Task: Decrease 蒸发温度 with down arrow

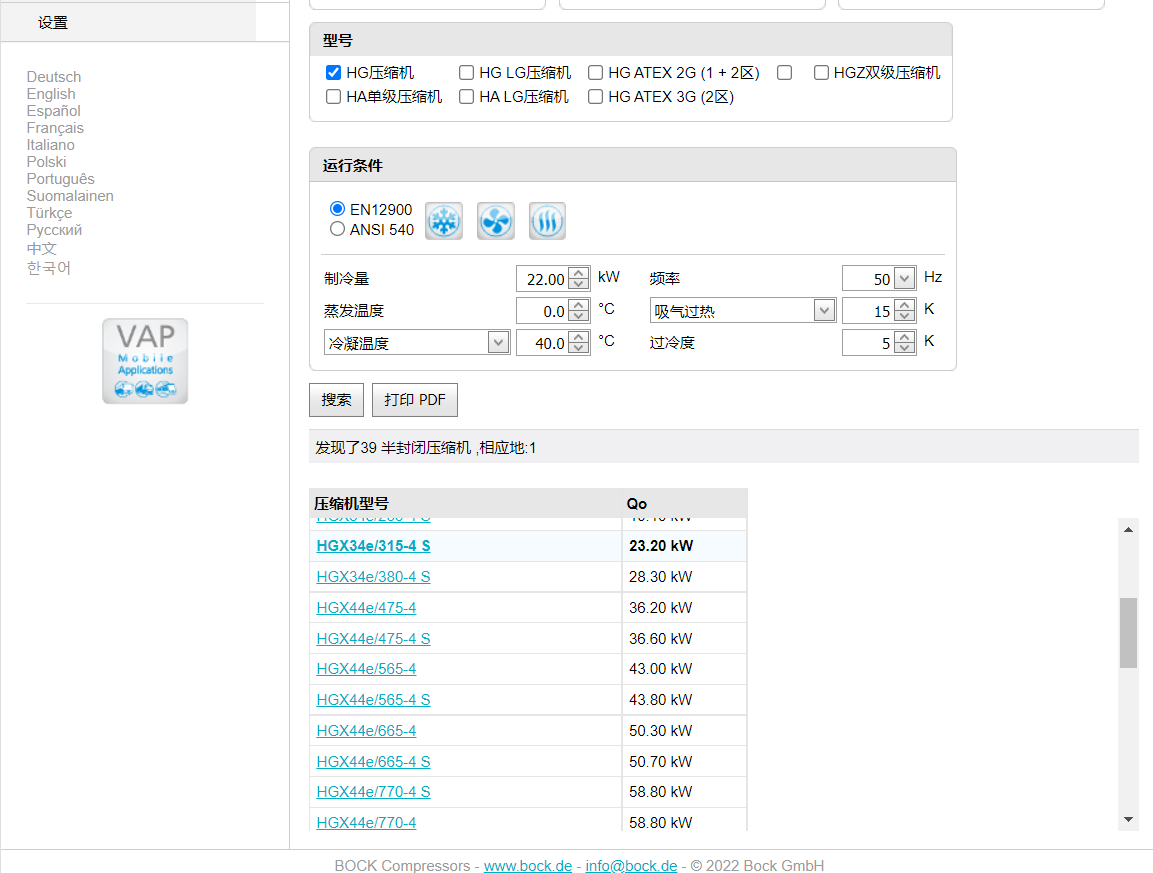Action: (579, 316)
